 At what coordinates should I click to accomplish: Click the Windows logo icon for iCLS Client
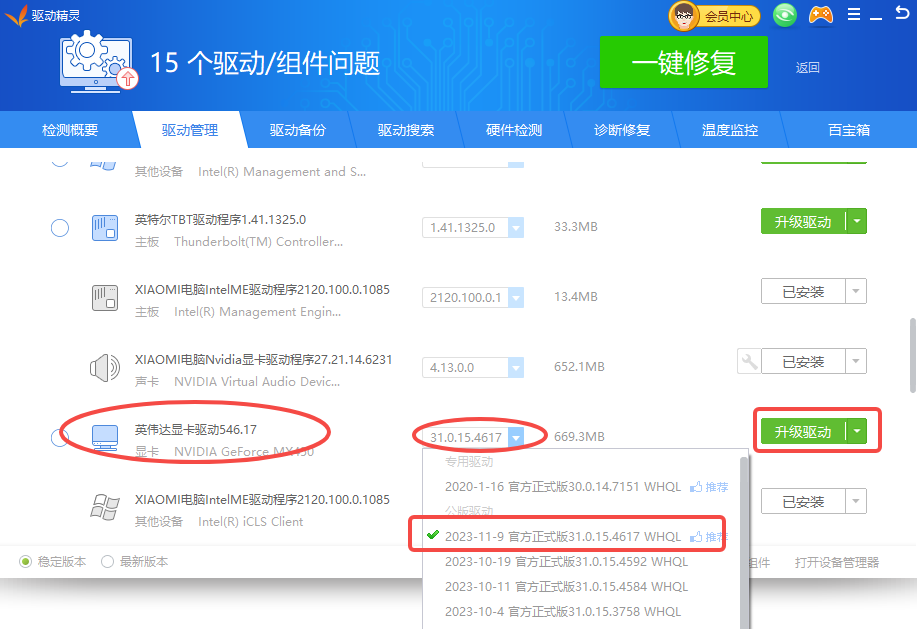105,507
